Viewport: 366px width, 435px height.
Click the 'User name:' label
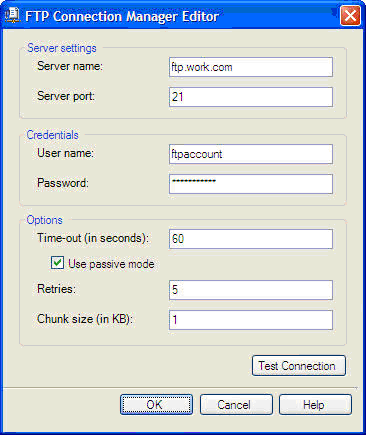pyautogui.click(x=66, y=153)
